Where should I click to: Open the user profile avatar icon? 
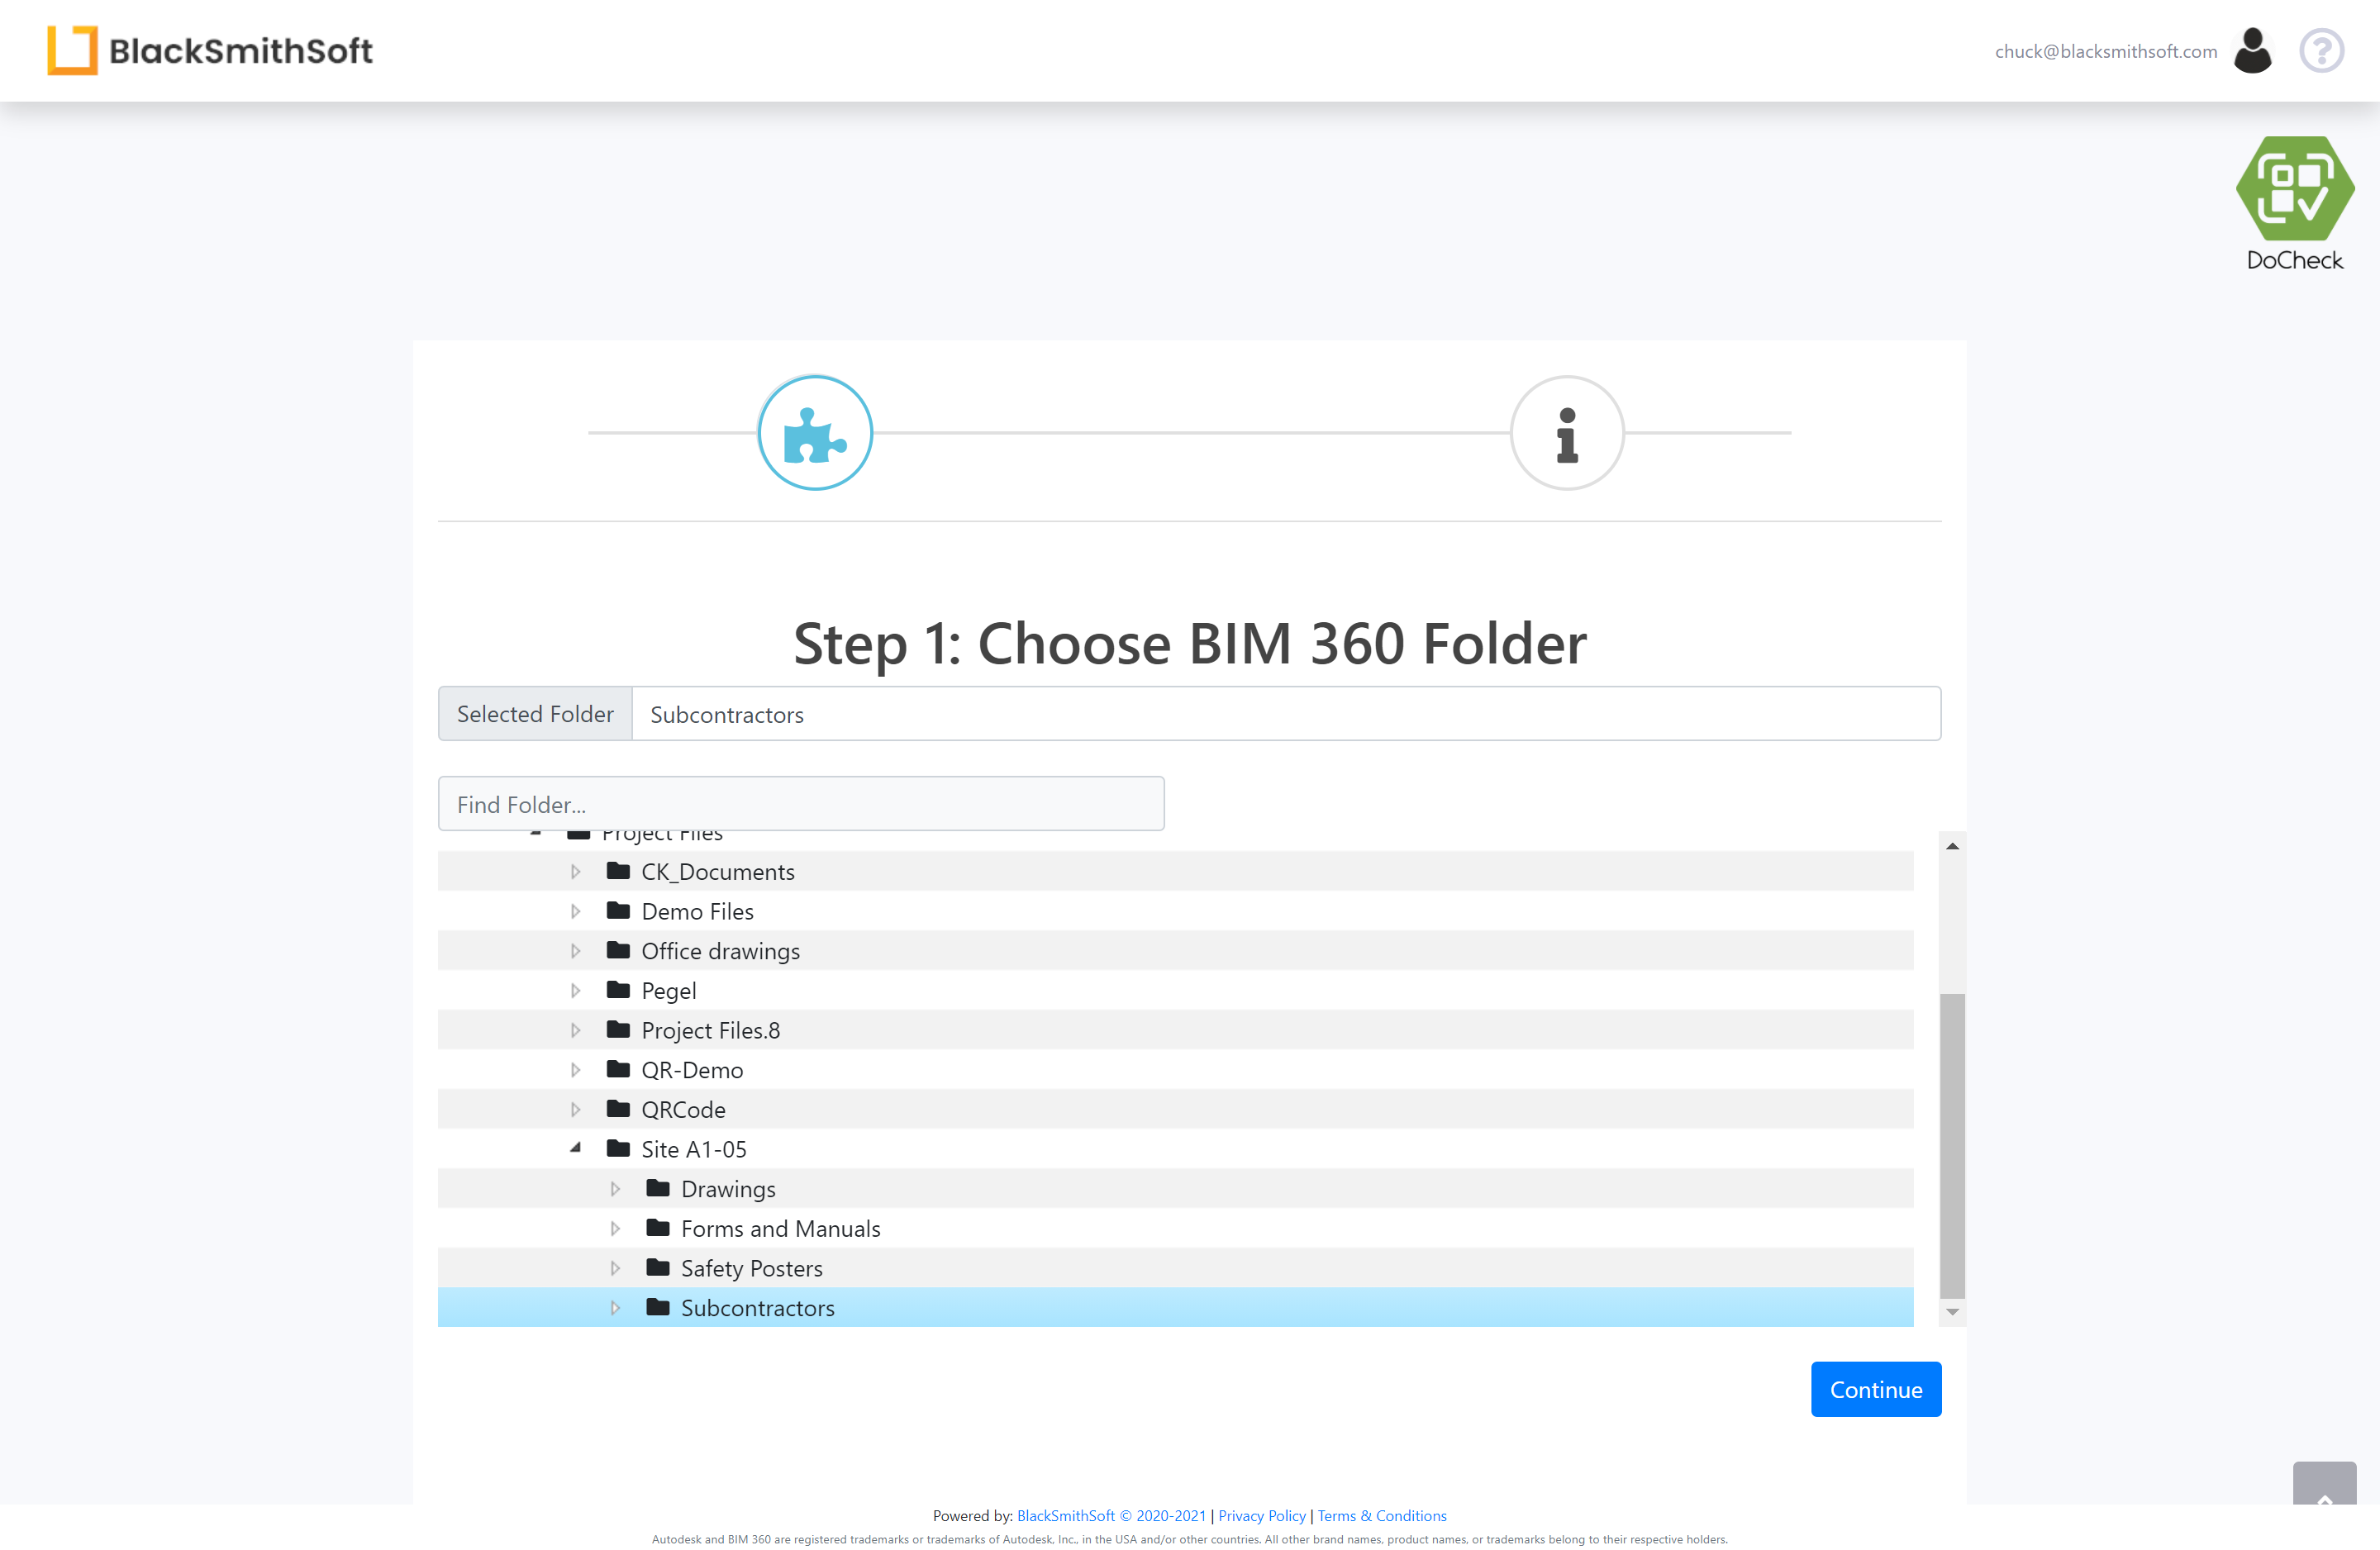pyautogui.click(x=2252, y=51)
